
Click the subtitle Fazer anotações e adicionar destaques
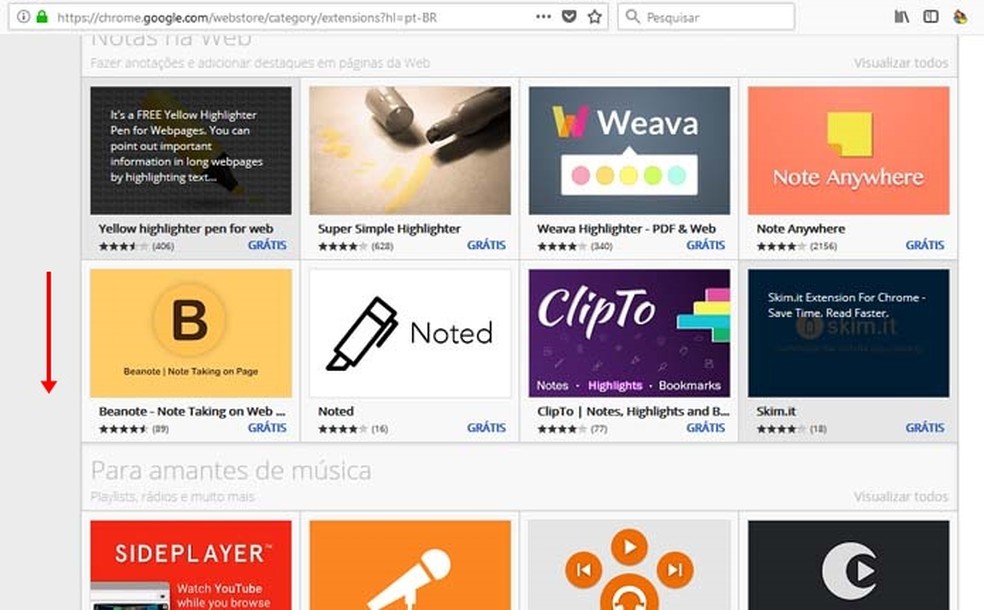tap(260, 63)
